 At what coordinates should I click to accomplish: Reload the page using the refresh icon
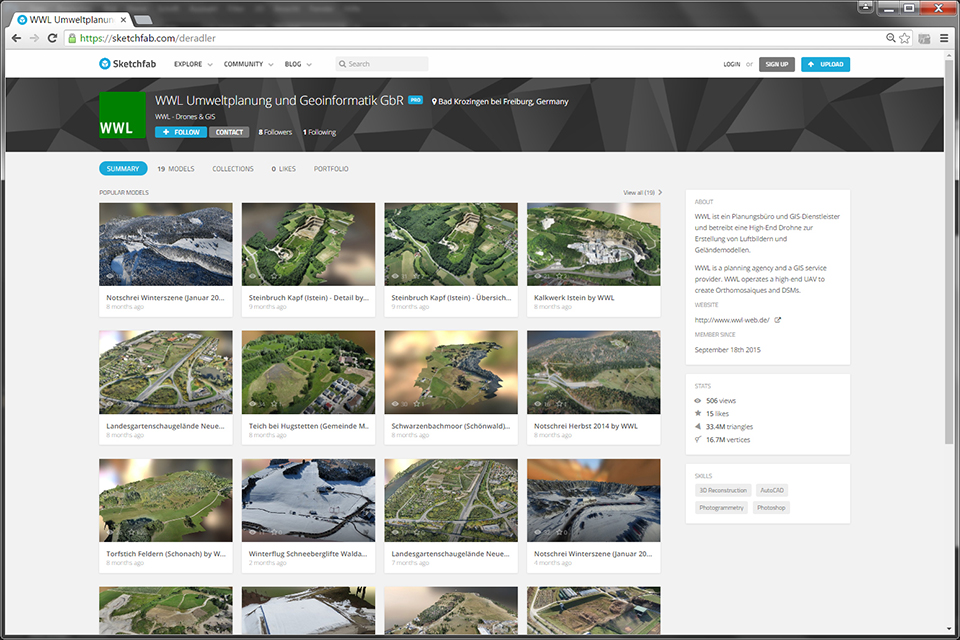click(54, 38)
